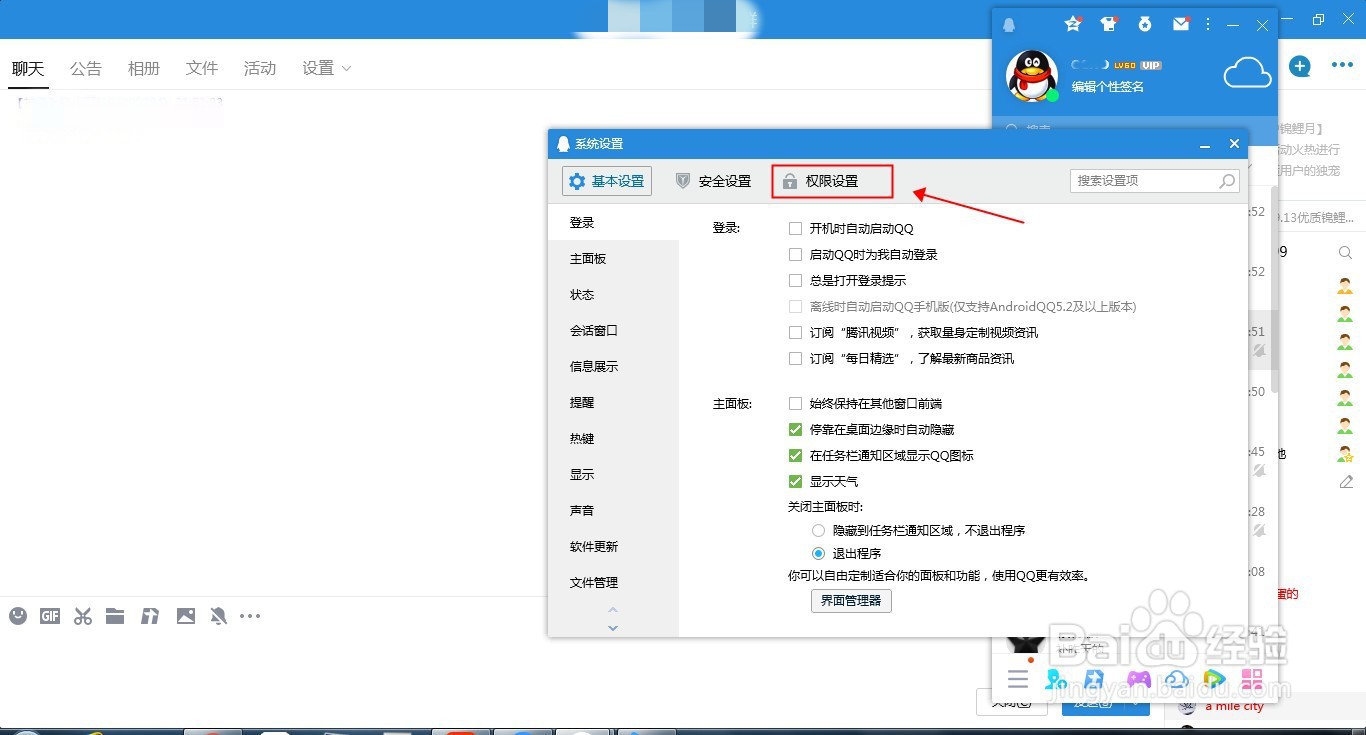The width and height of the screenshot is (1366, 735).
Task: Click the 界面管理器 button
Action: pyautogui.click(x=851, y=601)
